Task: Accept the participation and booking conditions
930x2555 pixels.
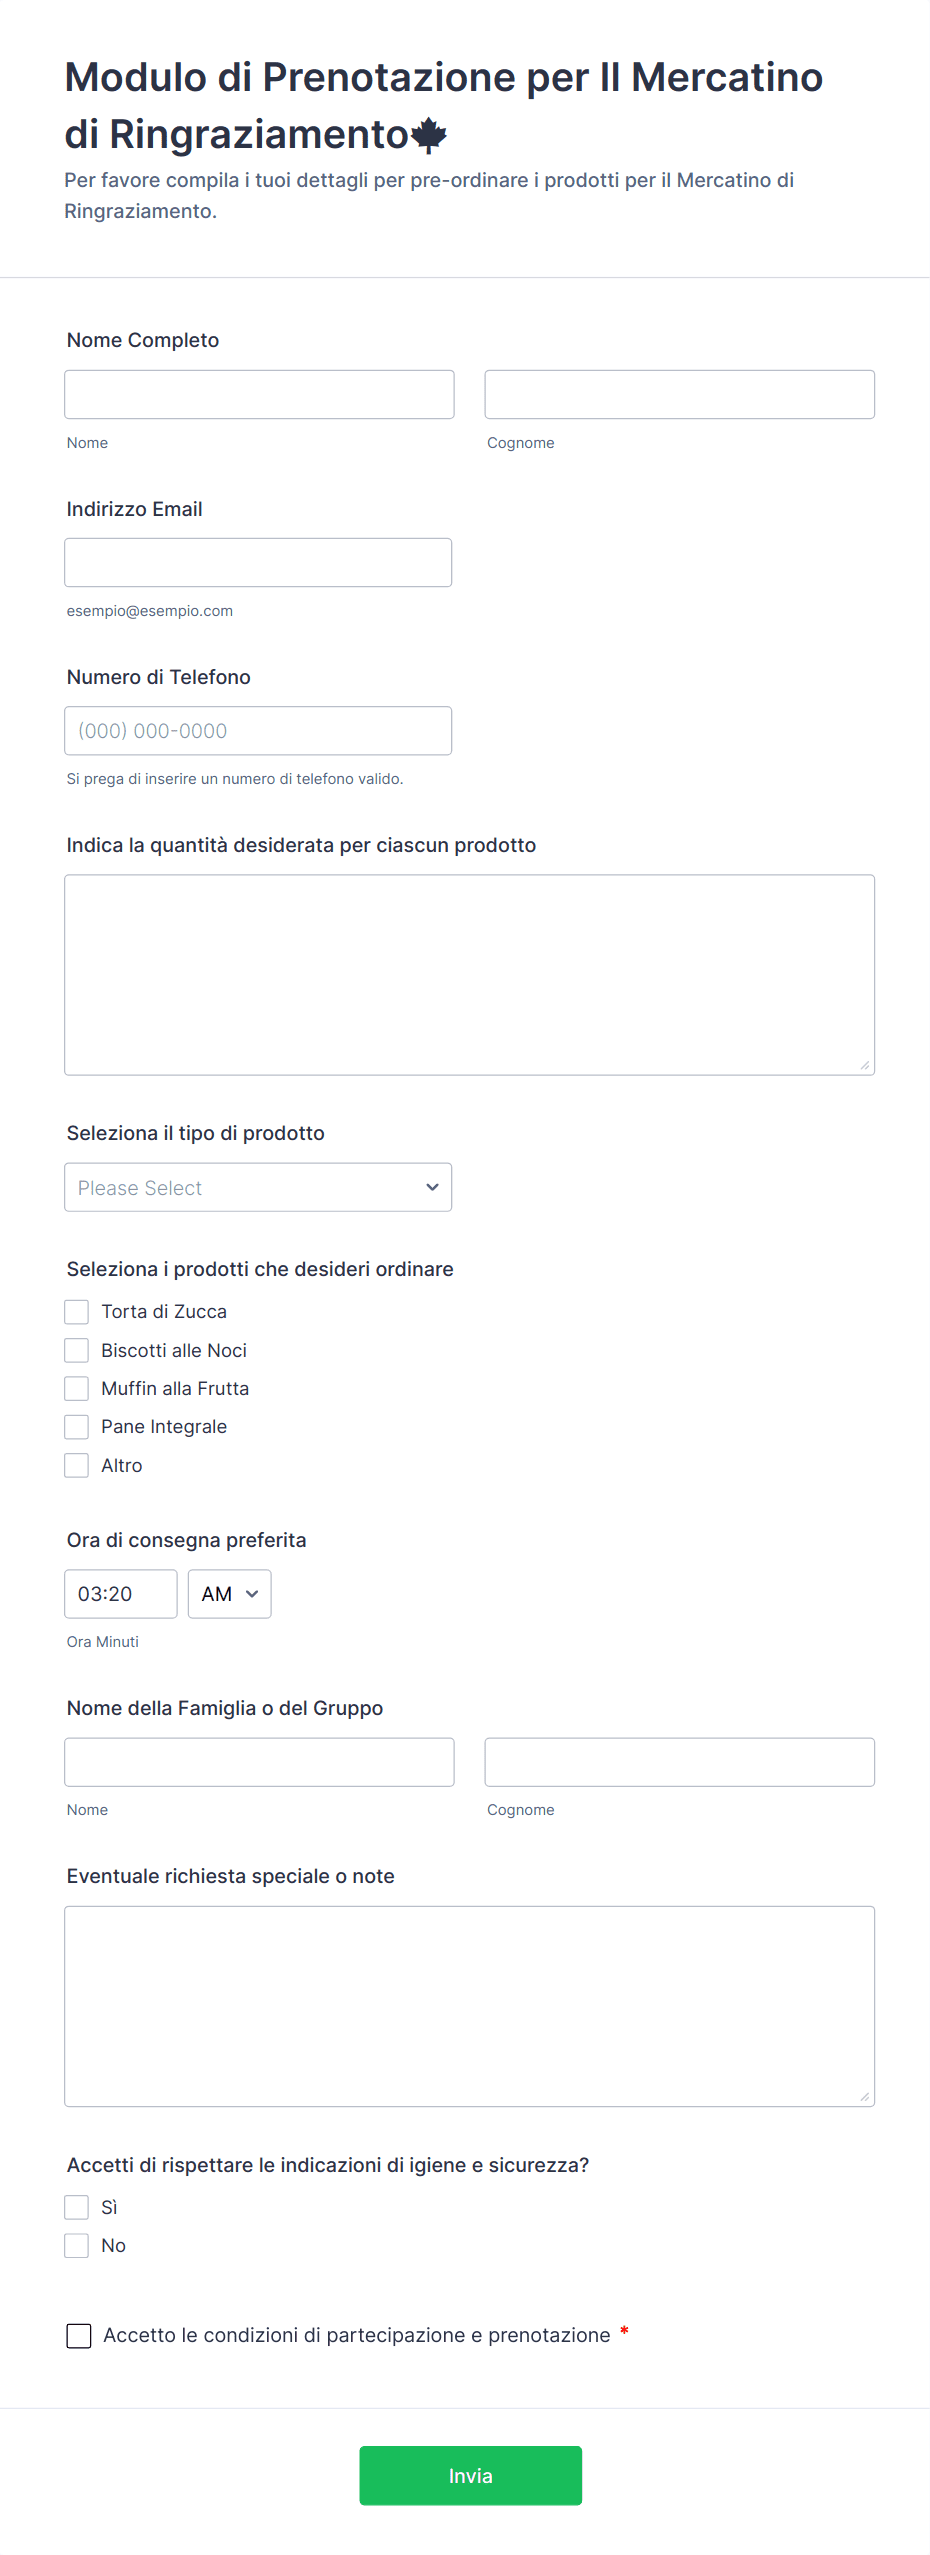Action: coord(79,2335)
